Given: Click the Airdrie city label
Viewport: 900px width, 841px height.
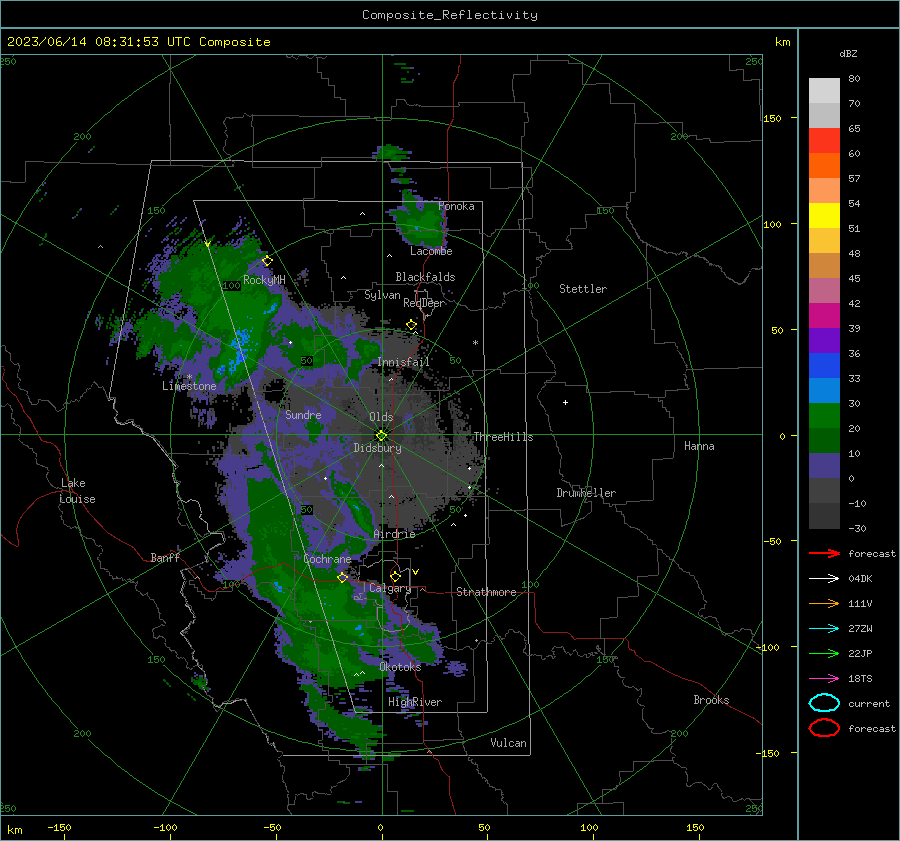Looking at the screenshot, I should (x=394, y=534).
